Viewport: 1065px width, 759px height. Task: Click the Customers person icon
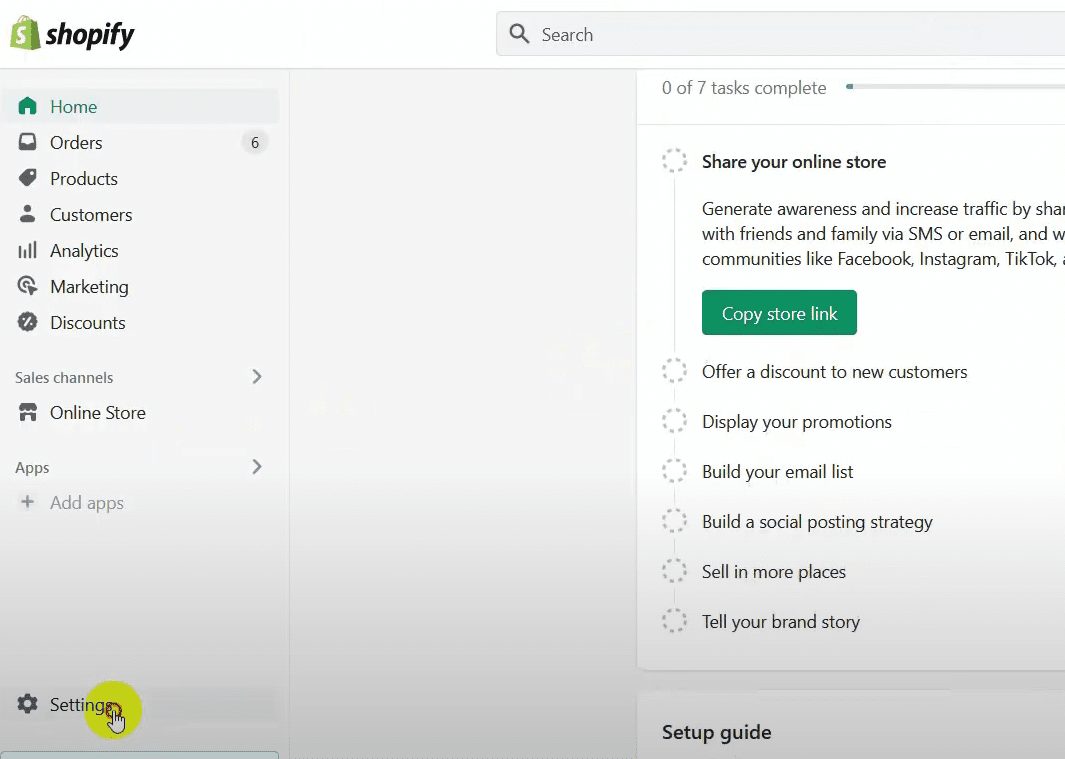pyautogui.click(x=28, y=214)
